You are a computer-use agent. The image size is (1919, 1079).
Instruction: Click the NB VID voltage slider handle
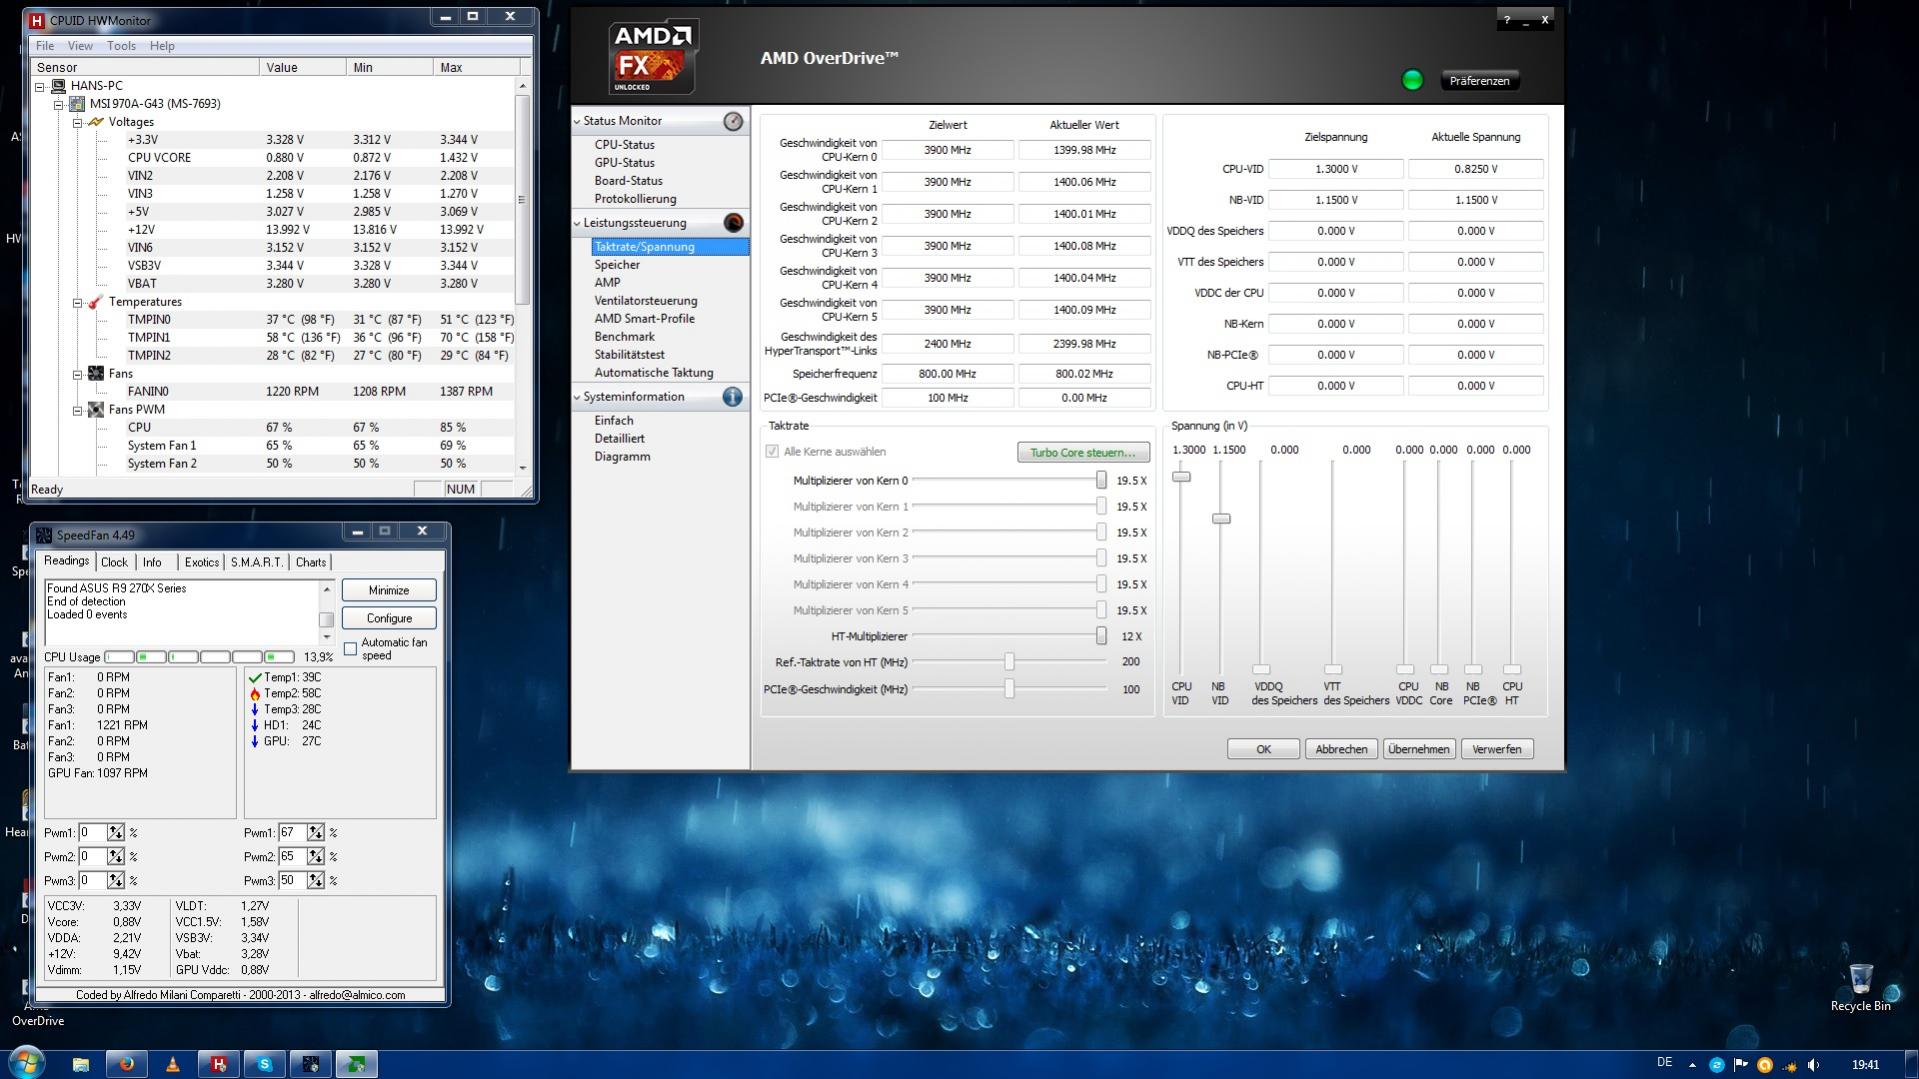point(1221,519)
